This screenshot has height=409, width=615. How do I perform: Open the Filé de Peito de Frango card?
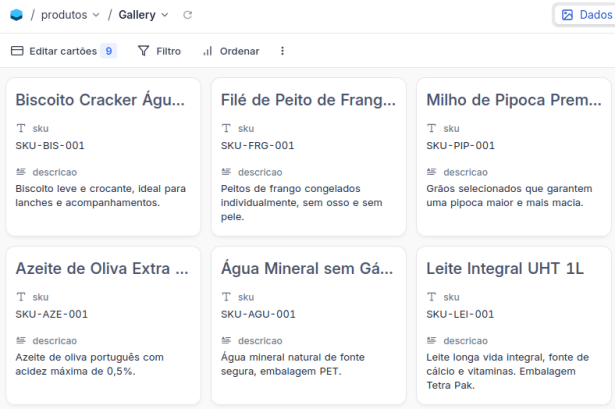coord(307,99)
